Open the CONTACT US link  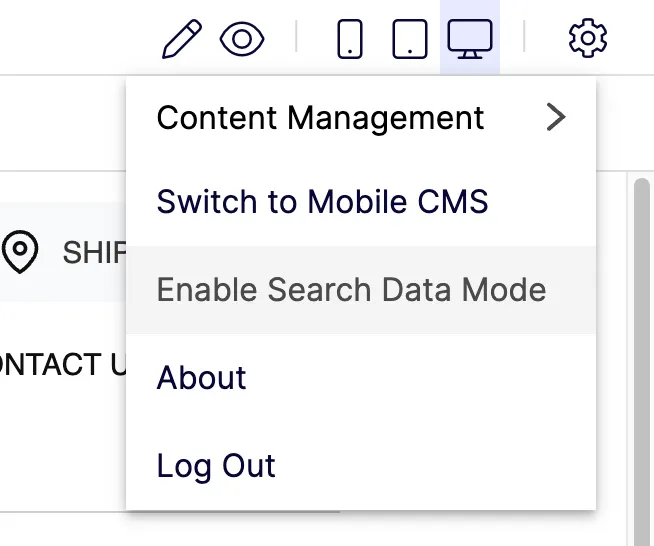pyautogui.click(x=63, y=365)
